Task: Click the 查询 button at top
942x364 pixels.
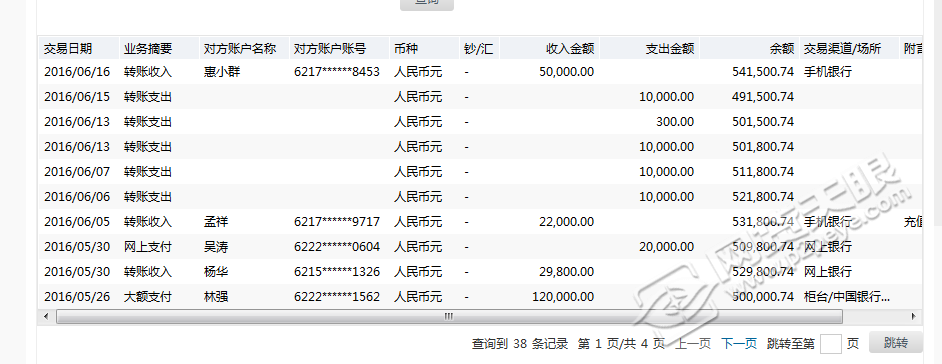Action: 427,3
